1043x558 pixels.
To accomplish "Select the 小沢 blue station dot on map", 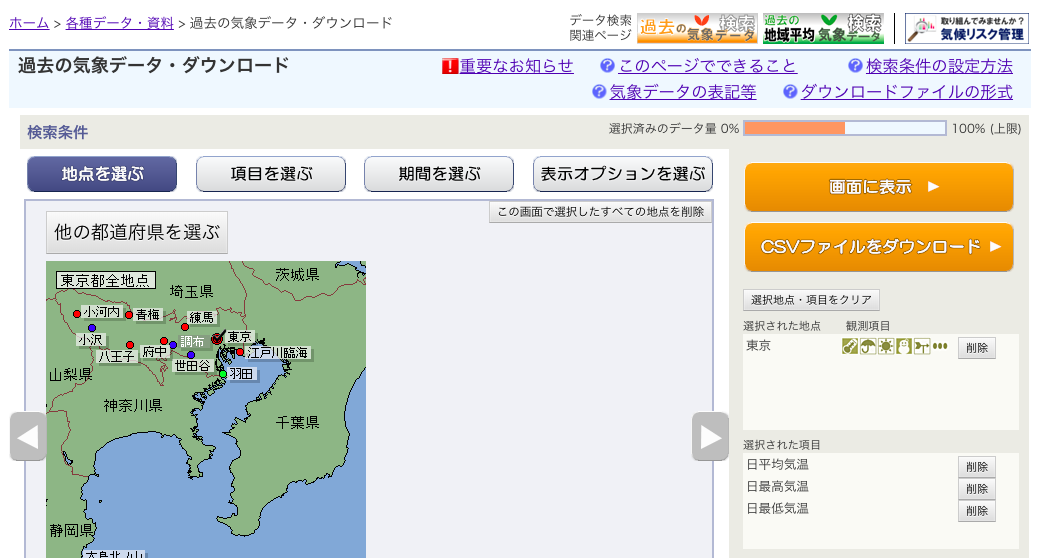I will pyautogui.click(x=92, y=328).
